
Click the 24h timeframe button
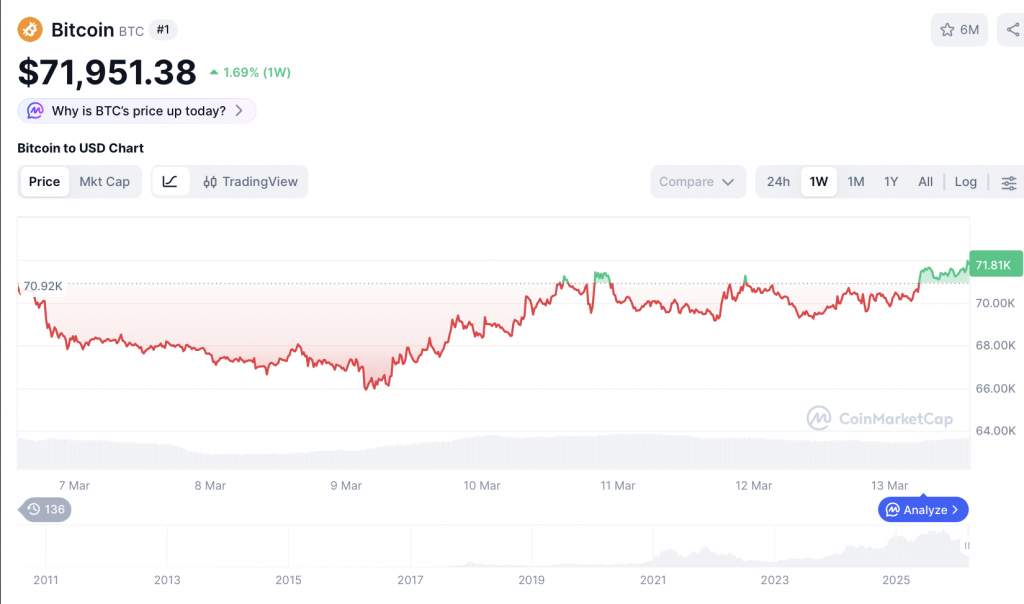click(x=778, y=181)
